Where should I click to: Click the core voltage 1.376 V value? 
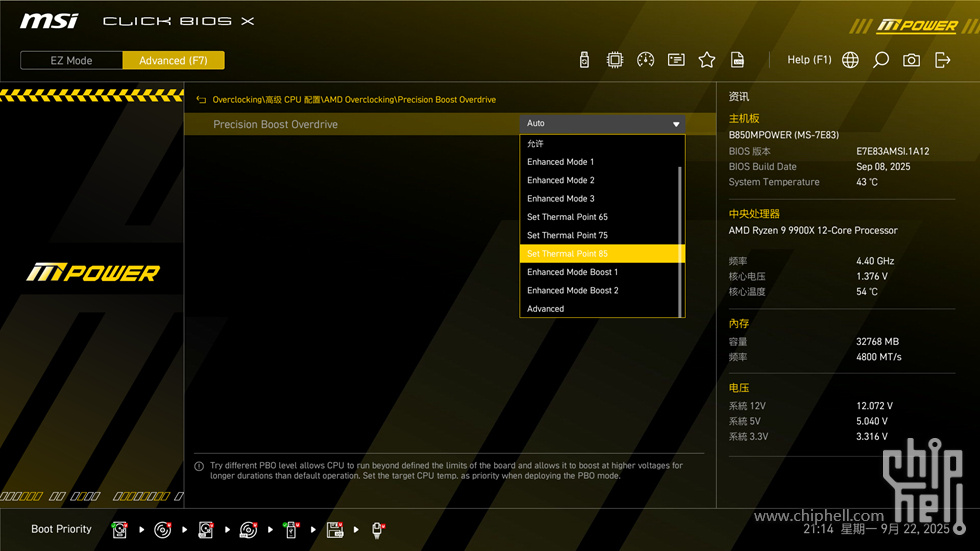coord(871,276)
